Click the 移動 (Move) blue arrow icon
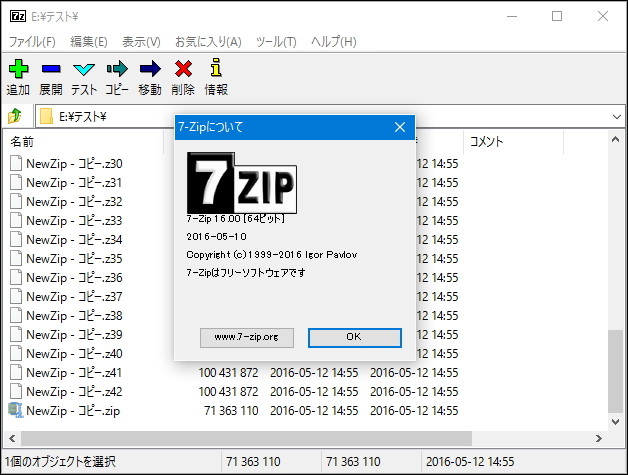Image resolution: width=628 pixels, height=475 pixels. (150, 69)
